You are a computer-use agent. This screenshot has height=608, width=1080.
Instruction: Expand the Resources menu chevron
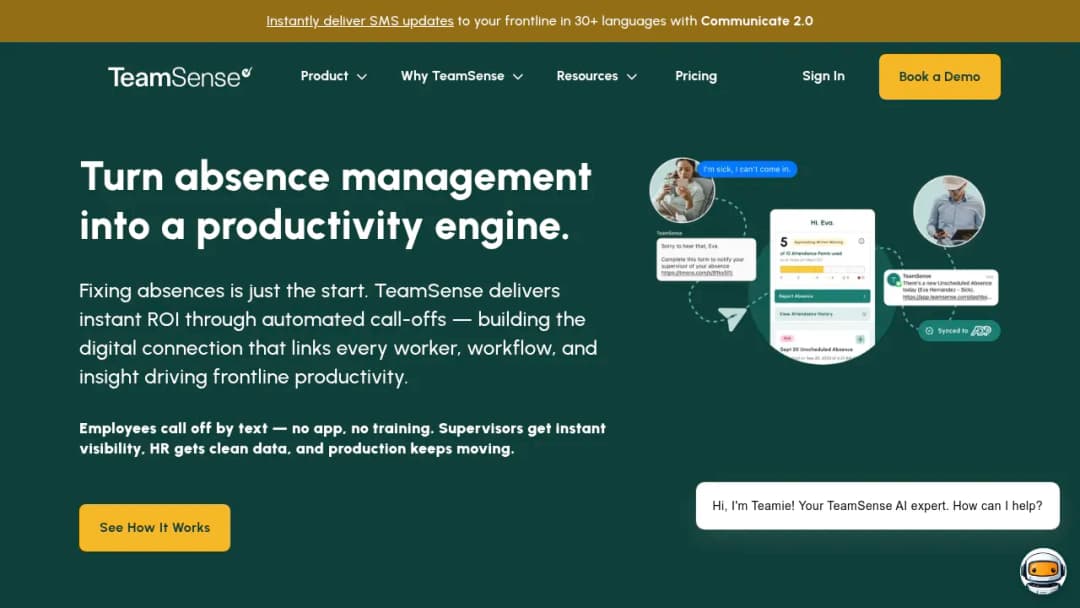pos(632,76)
